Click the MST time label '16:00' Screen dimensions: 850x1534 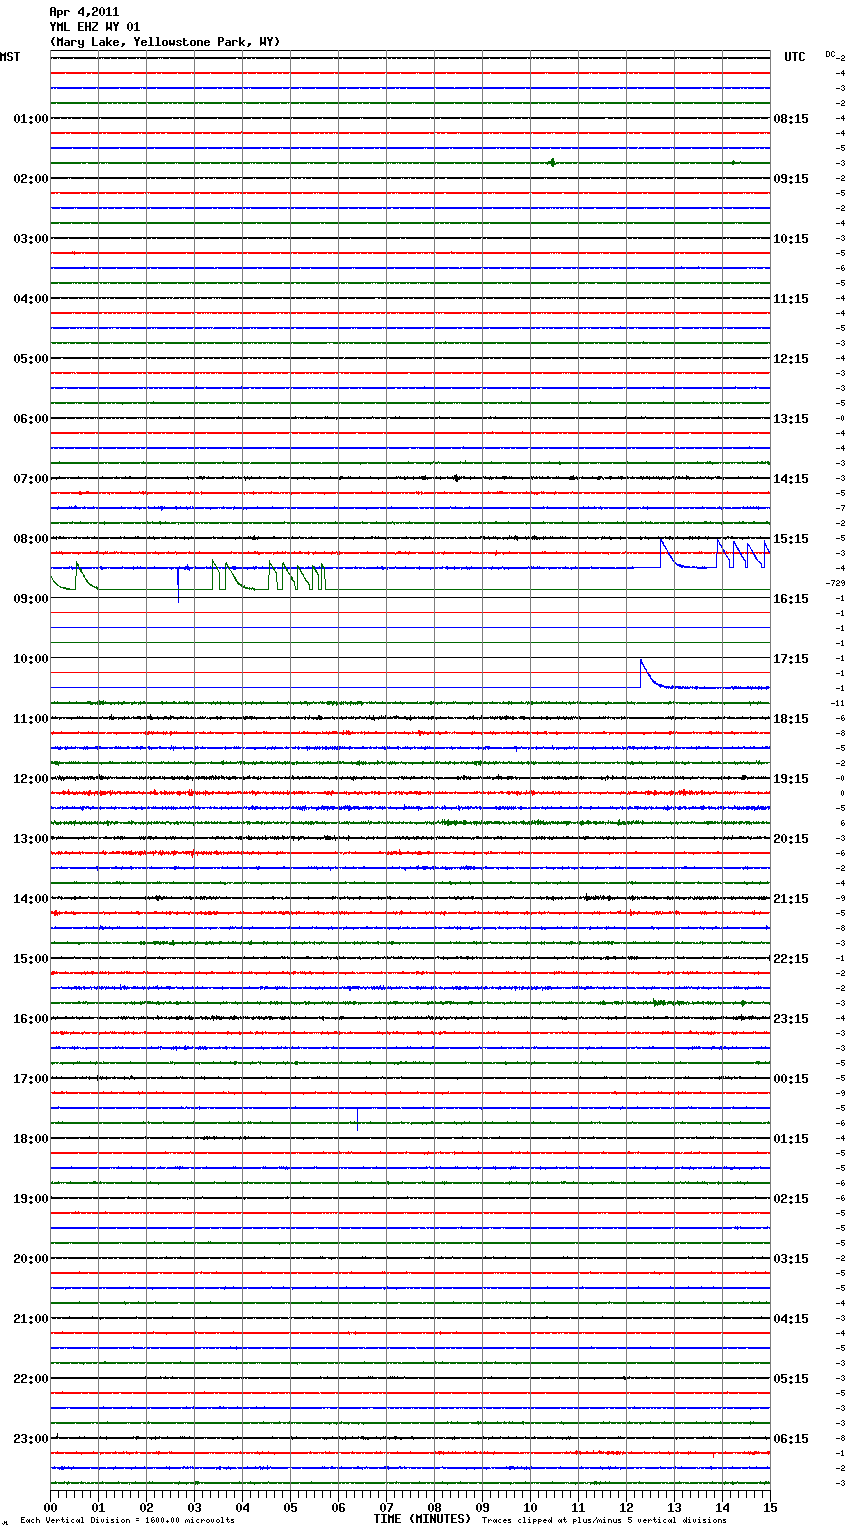[30, 1019]
